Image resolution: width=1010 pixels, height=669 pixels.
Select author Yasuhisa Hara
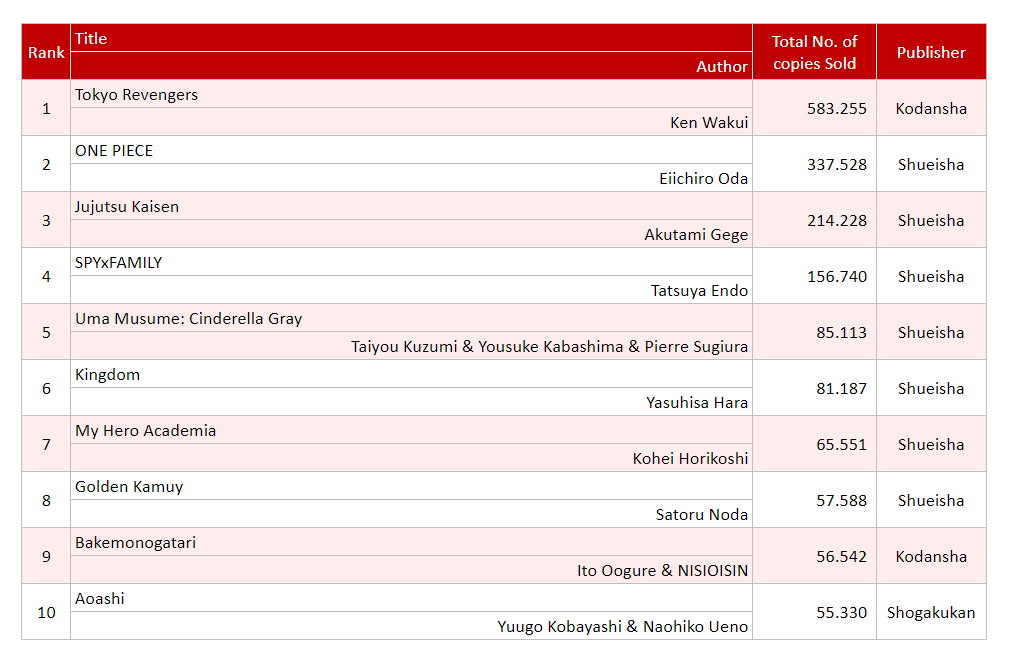point(411,402)
